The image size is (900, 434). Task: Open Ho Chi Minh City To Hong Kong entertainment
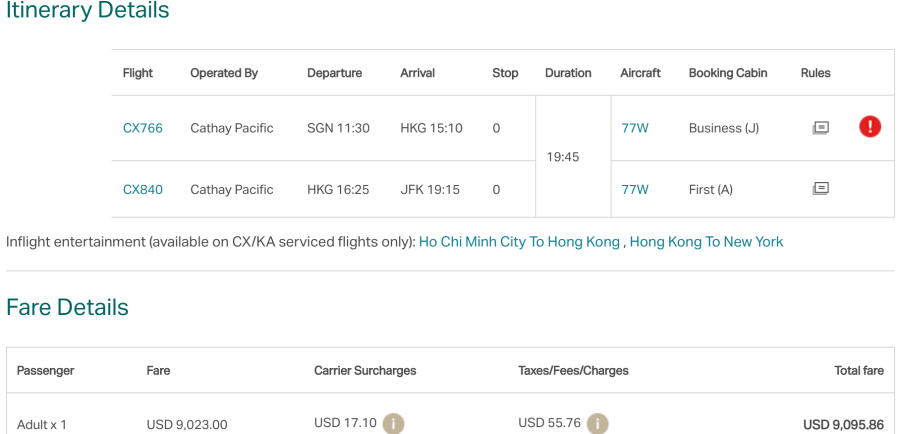pyautogui.click(x=519, y=242)
